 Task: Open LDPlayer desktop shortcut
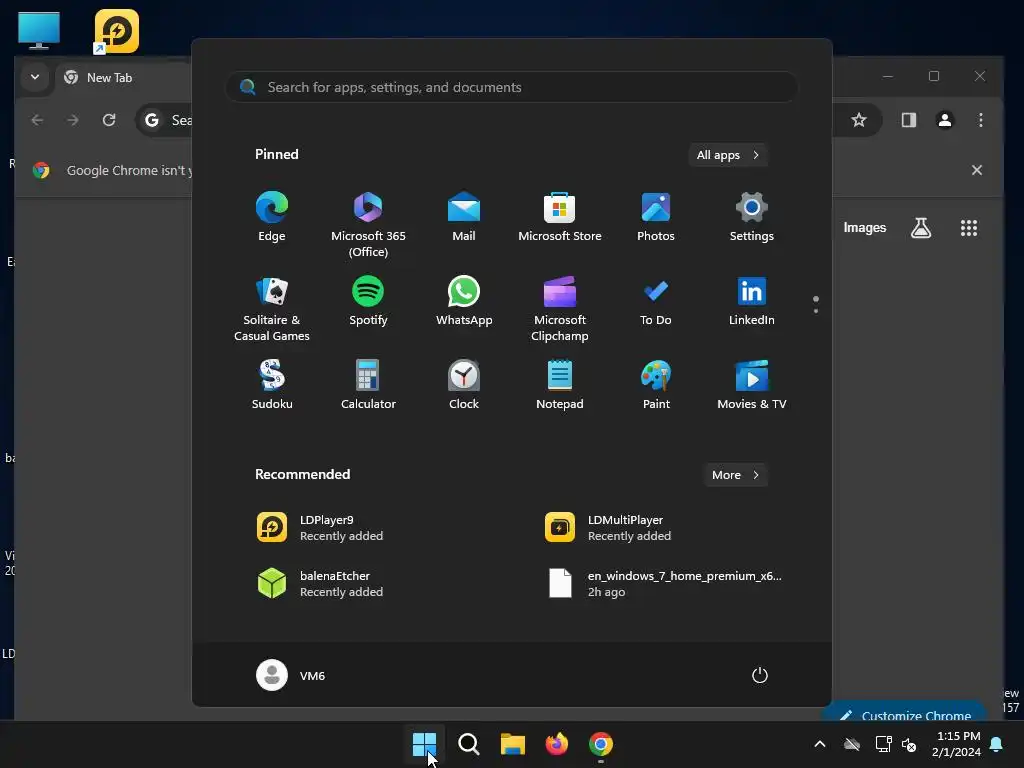pos(116,31)
